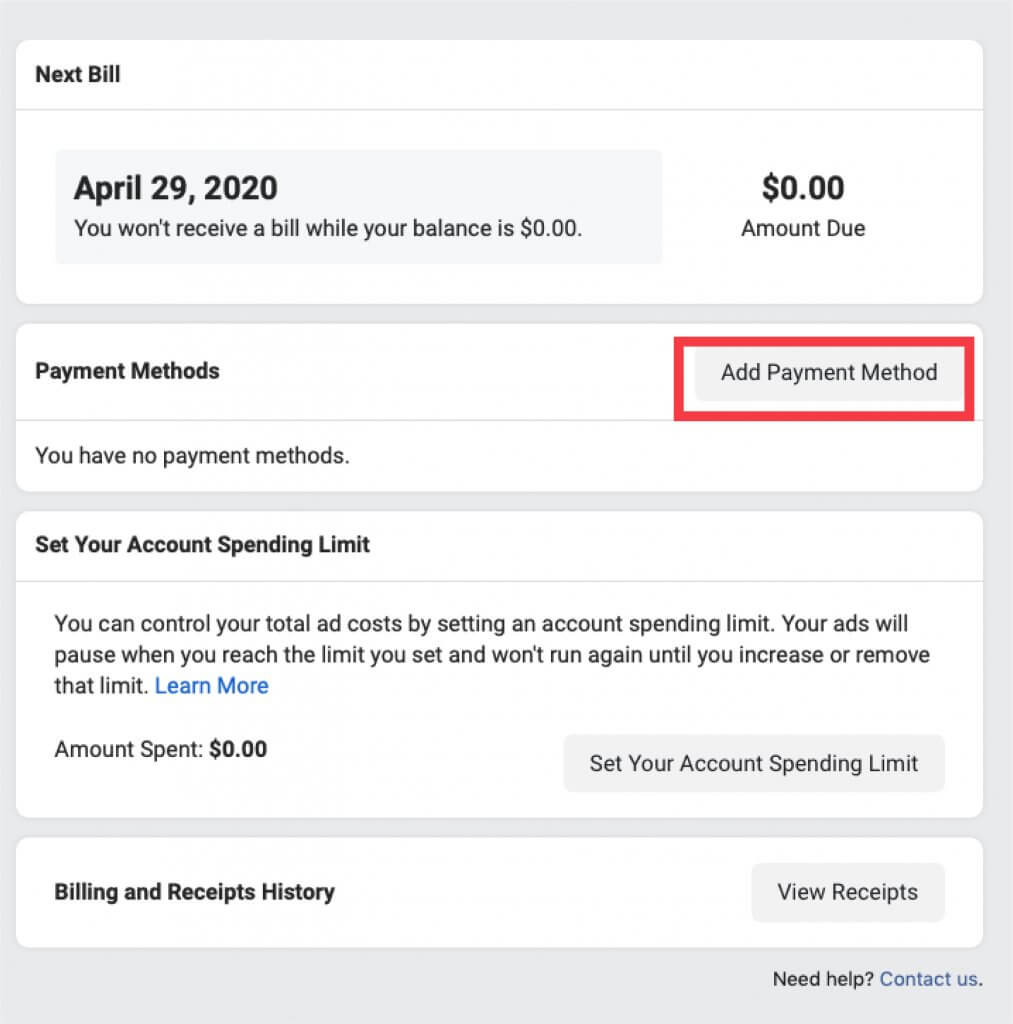Open the Learn More link
Image resolution: width=1013 pixels, height=1024 pixels.
[x=211, y=685]
